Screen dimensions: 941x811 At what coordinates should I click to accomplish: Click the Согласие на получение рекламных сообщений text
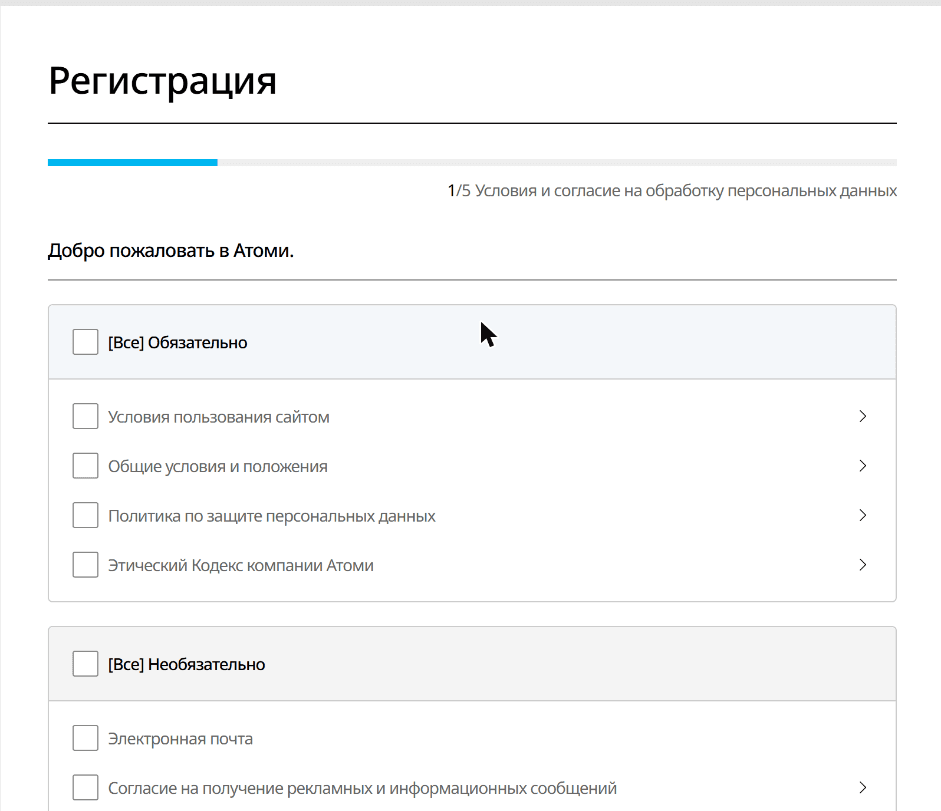pyautogui.click(x=362, y=788)
